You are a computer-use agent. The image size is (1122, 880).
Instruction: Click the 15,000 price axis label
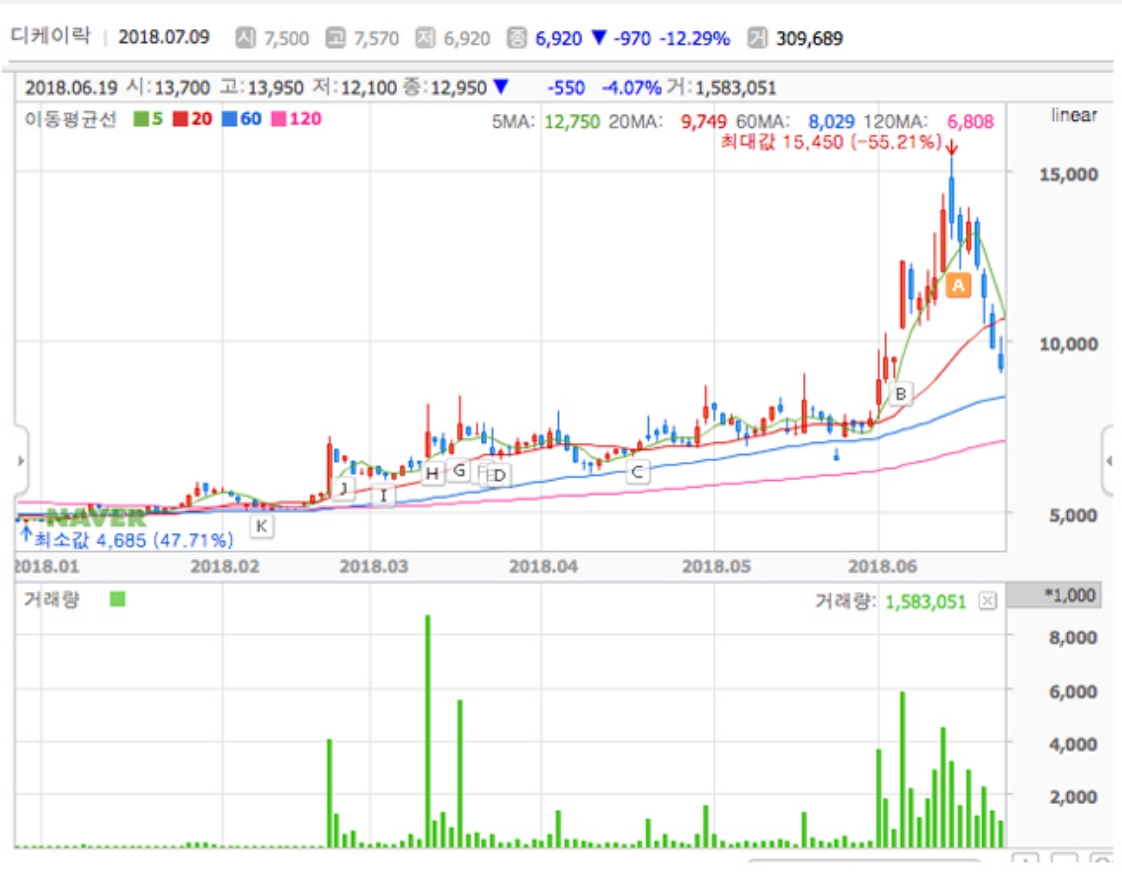[1068, 174]
